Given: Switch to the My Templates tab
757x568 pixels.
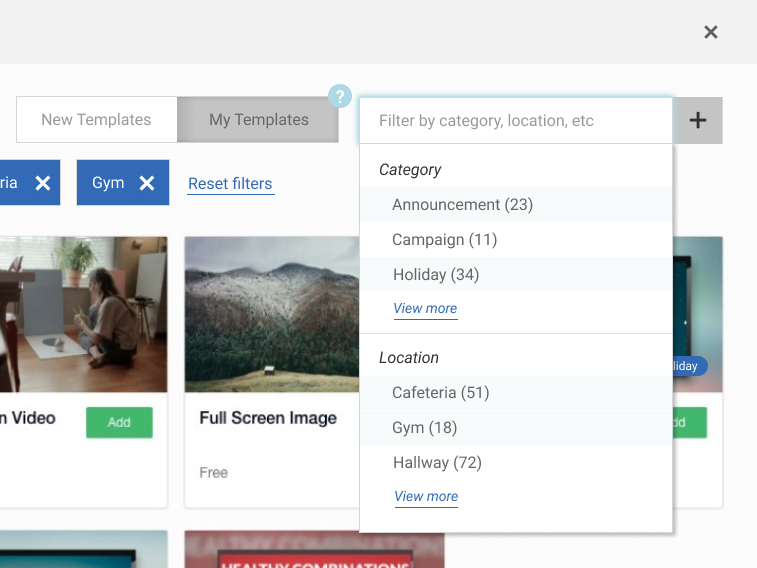Looking at the screenshot, I should coord(258,120).
